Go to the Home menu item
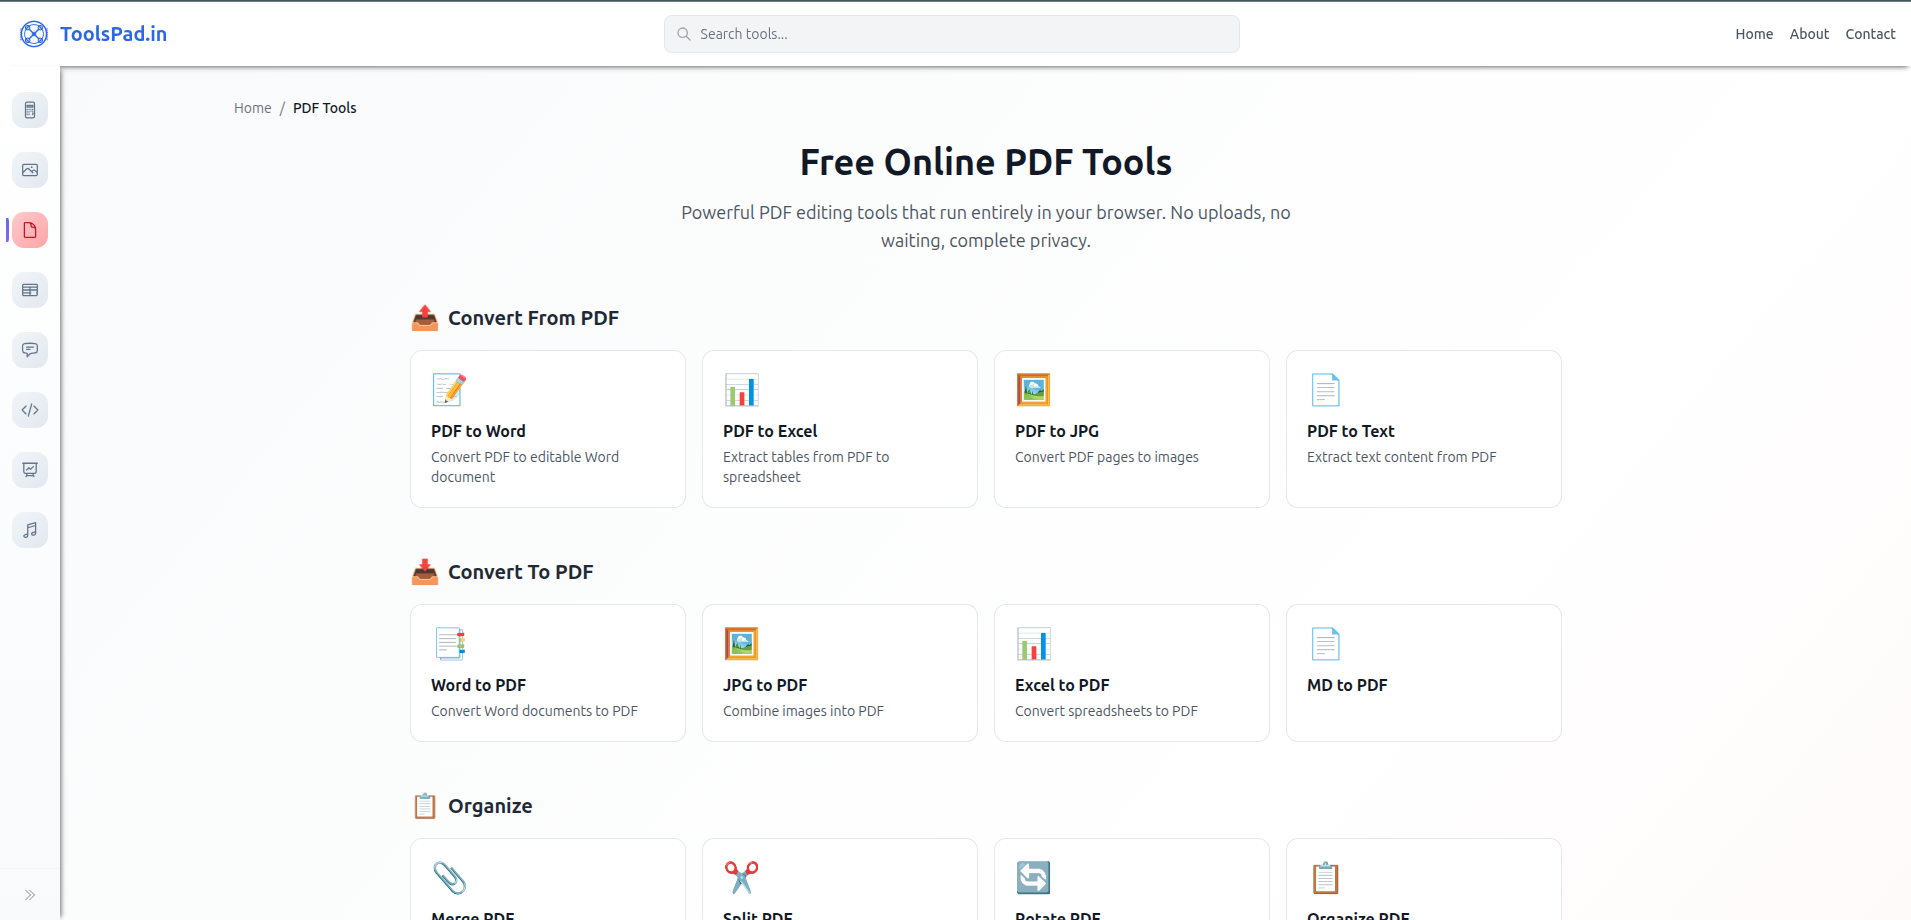This screenshot has height=920, width=1911. (x=1753, y=33)
